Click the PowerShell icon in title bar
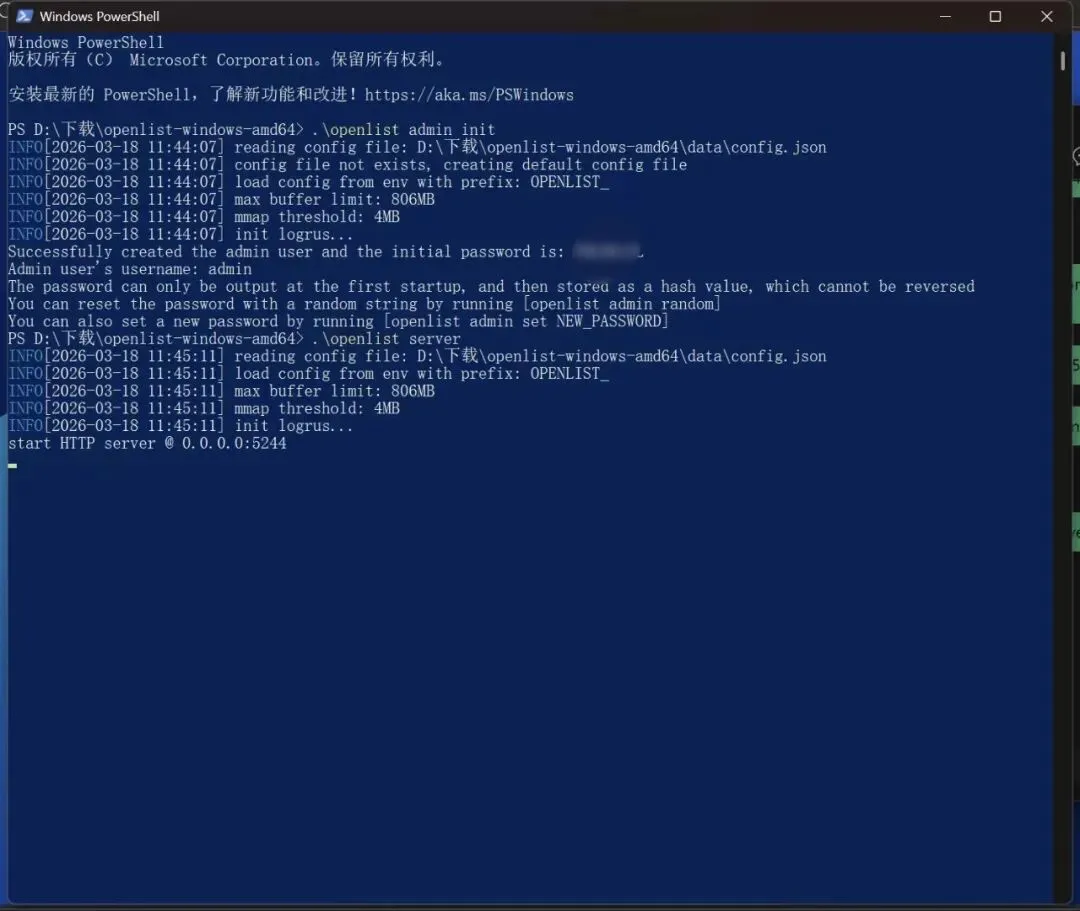This screenshot has width=1080, height=911. point(25,16)
